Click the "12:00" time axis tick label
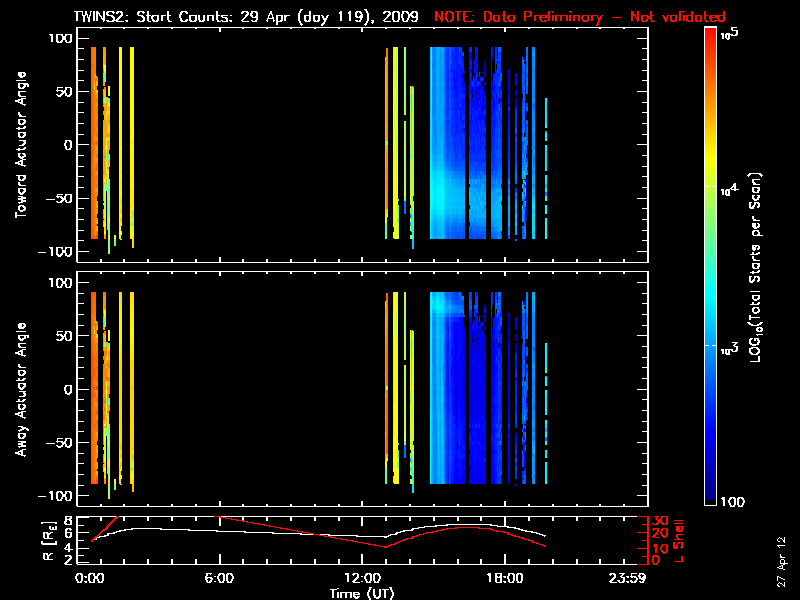The height and width of the screenshot is (600, 800). (x=362, y=578)
